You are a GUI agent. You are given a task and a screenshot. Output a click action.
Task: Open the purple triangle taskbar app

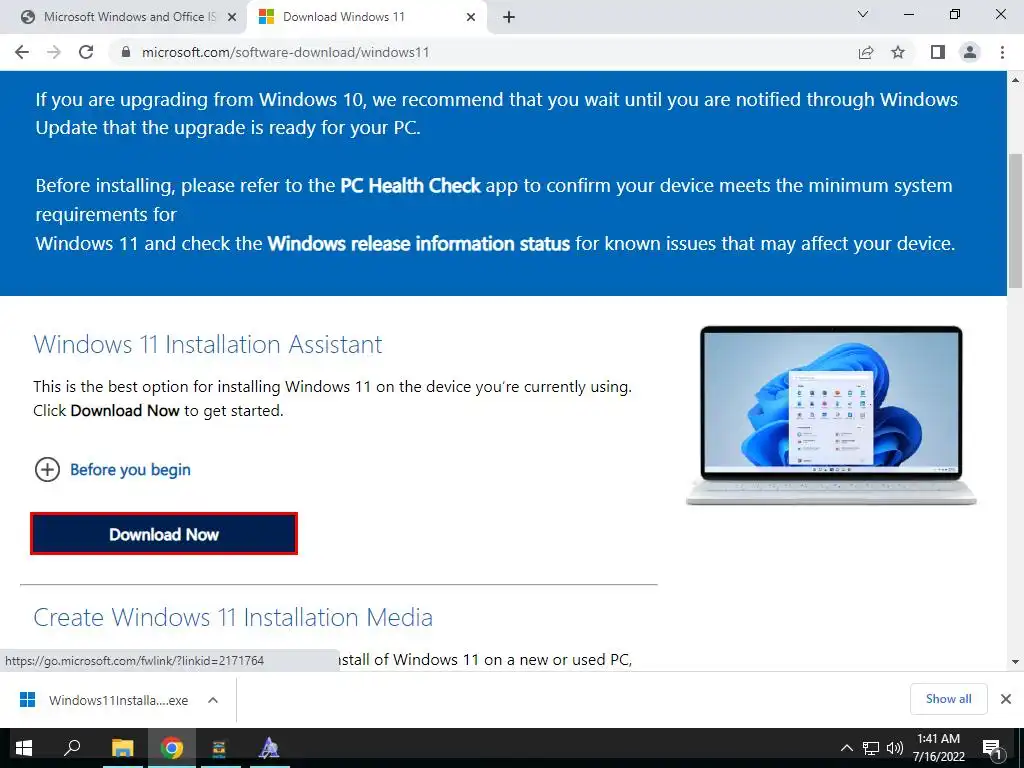pyautogui.click(x=269, y=748)
